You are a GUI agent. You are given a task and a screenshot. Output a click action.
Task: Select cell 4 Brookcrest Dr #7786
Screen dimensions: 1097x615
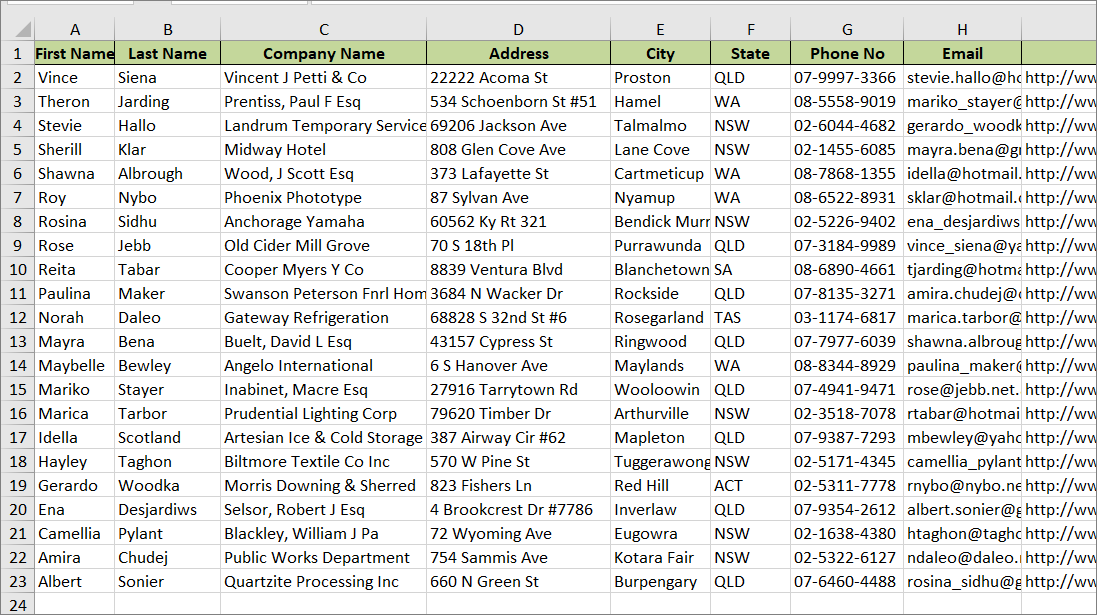click(518, 509)
